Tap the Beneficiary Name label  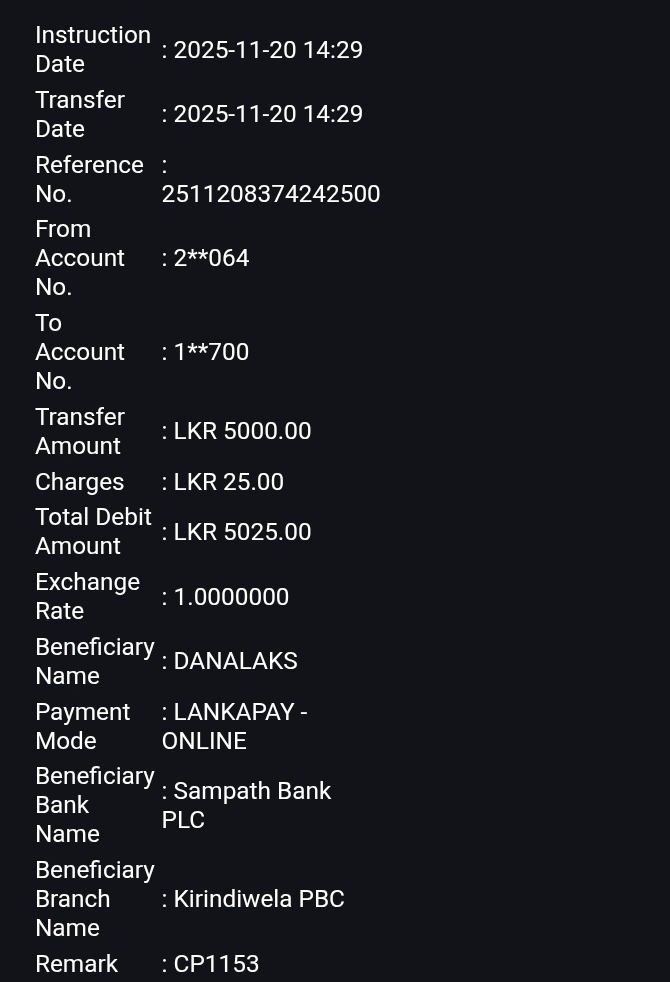coord(94,661)
